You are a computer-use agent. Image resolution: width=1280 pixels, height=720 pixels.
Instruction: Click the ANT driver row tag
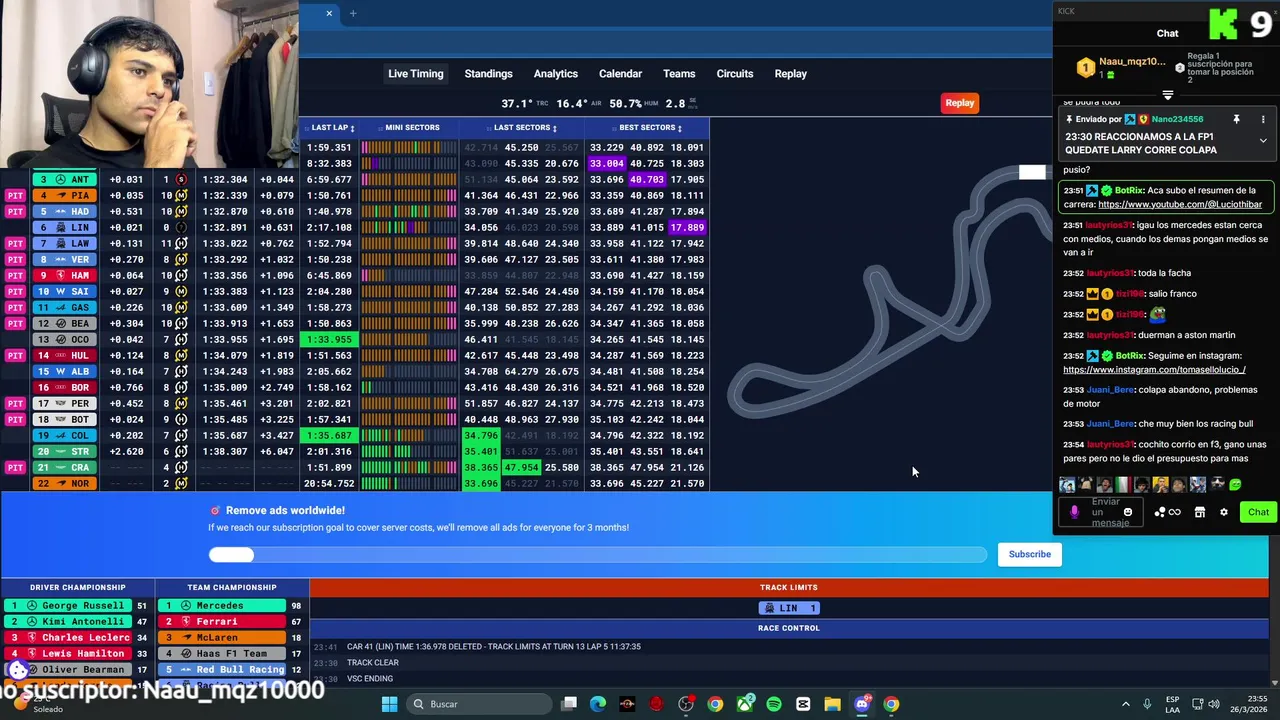point(65,179)
